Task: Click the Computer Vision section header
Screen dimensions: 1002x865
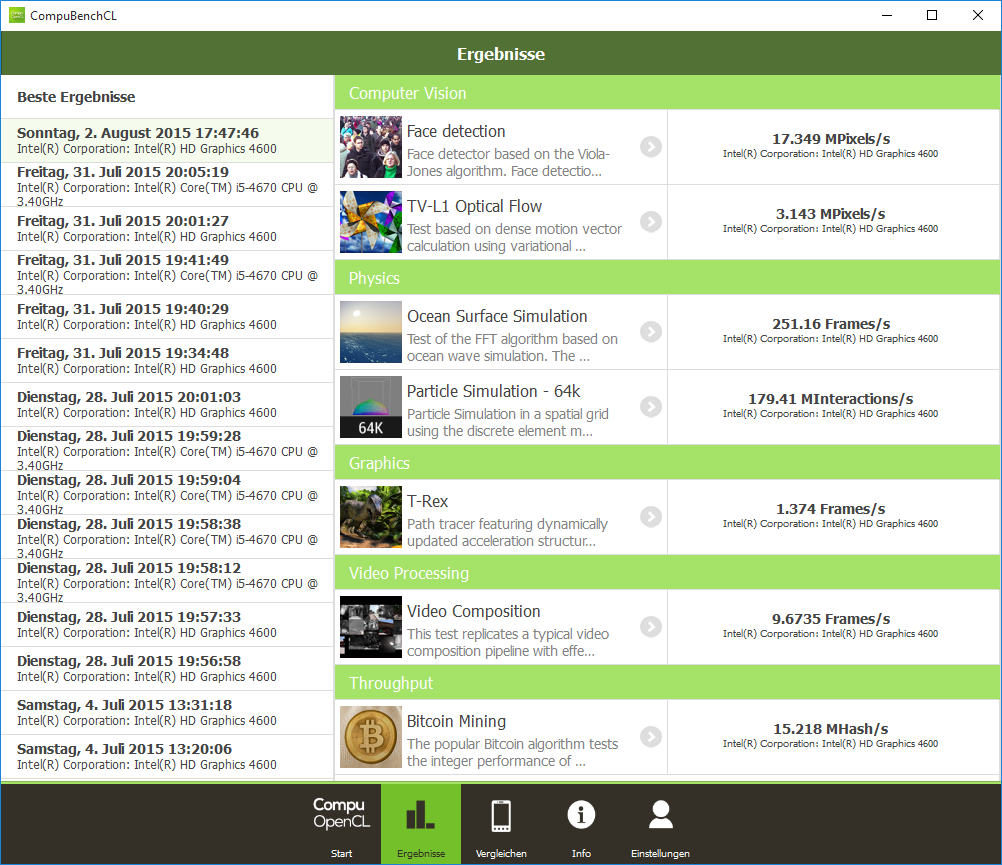Action: [667, 93]
